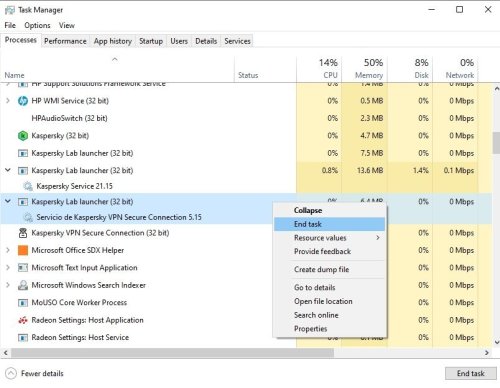The height and width of the screenshot is (388, 500).
Task: Click the Microsoft Text Input Application icon
Action: 23,267
